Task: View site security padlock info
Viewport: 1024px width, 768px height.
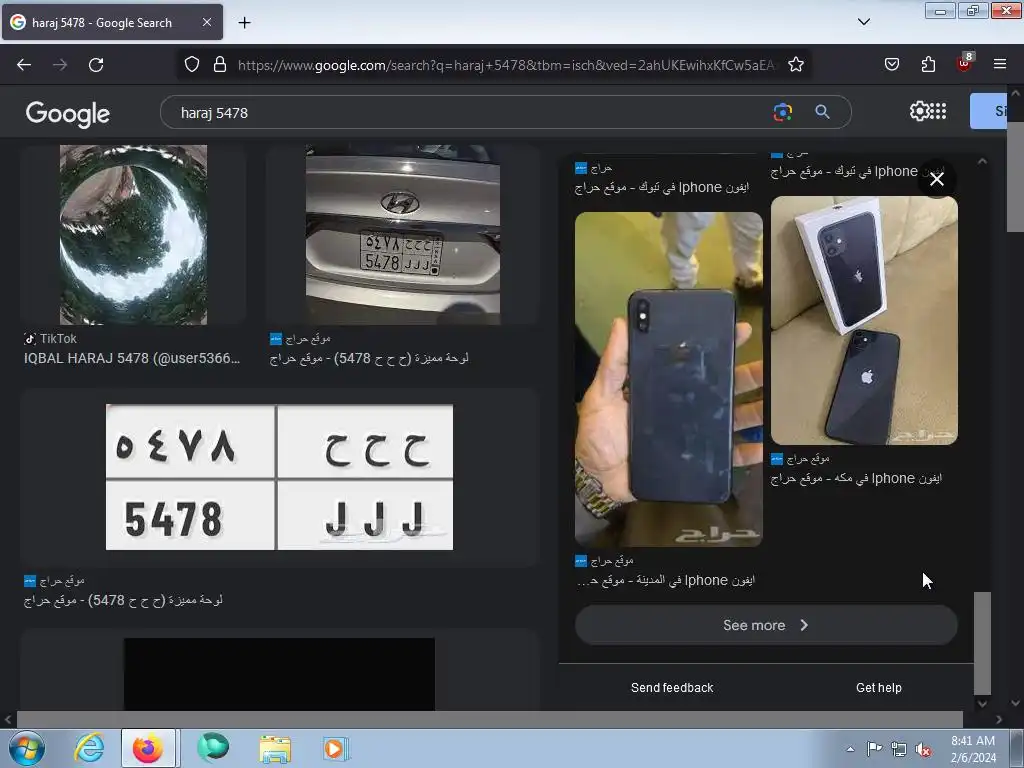Action: point(220,64)
